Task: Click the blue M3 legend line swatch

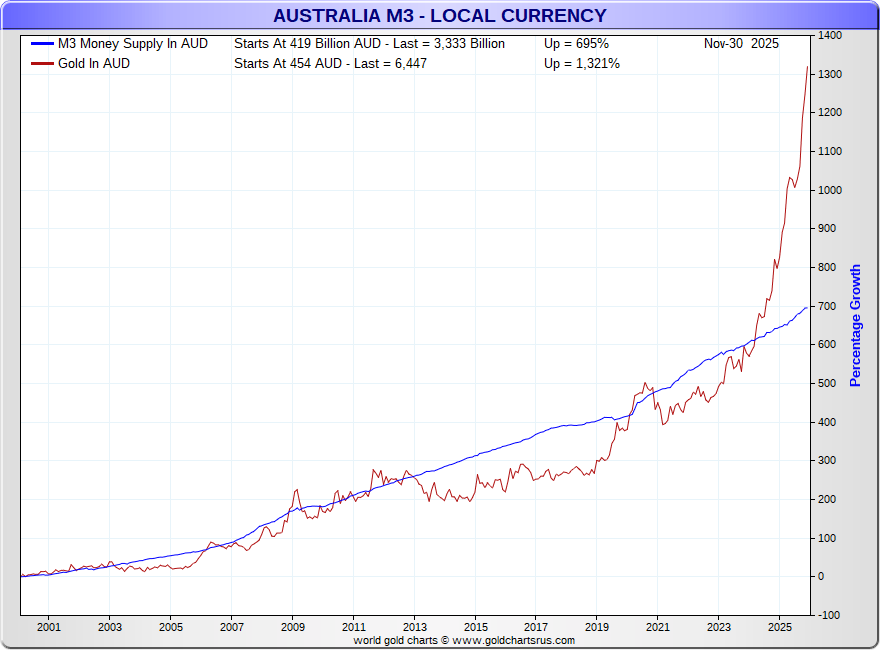Action: click(x=42, y=44)
